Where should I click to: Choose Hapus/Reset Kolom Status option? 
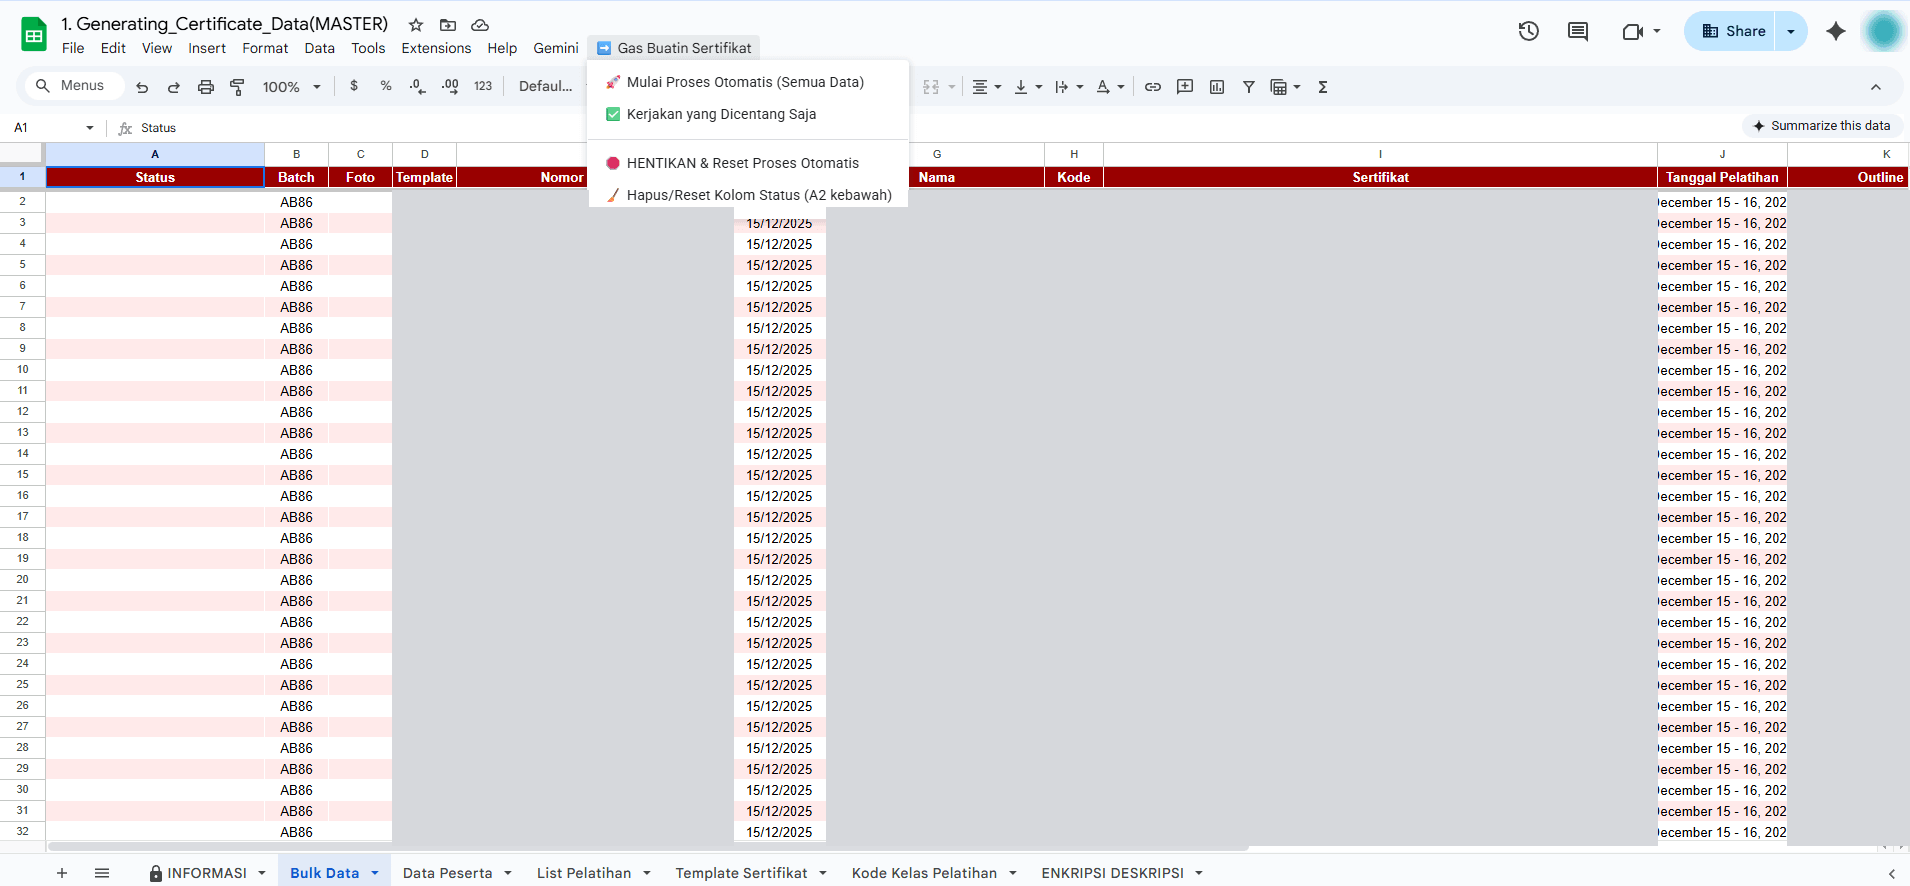pos(748,195)
